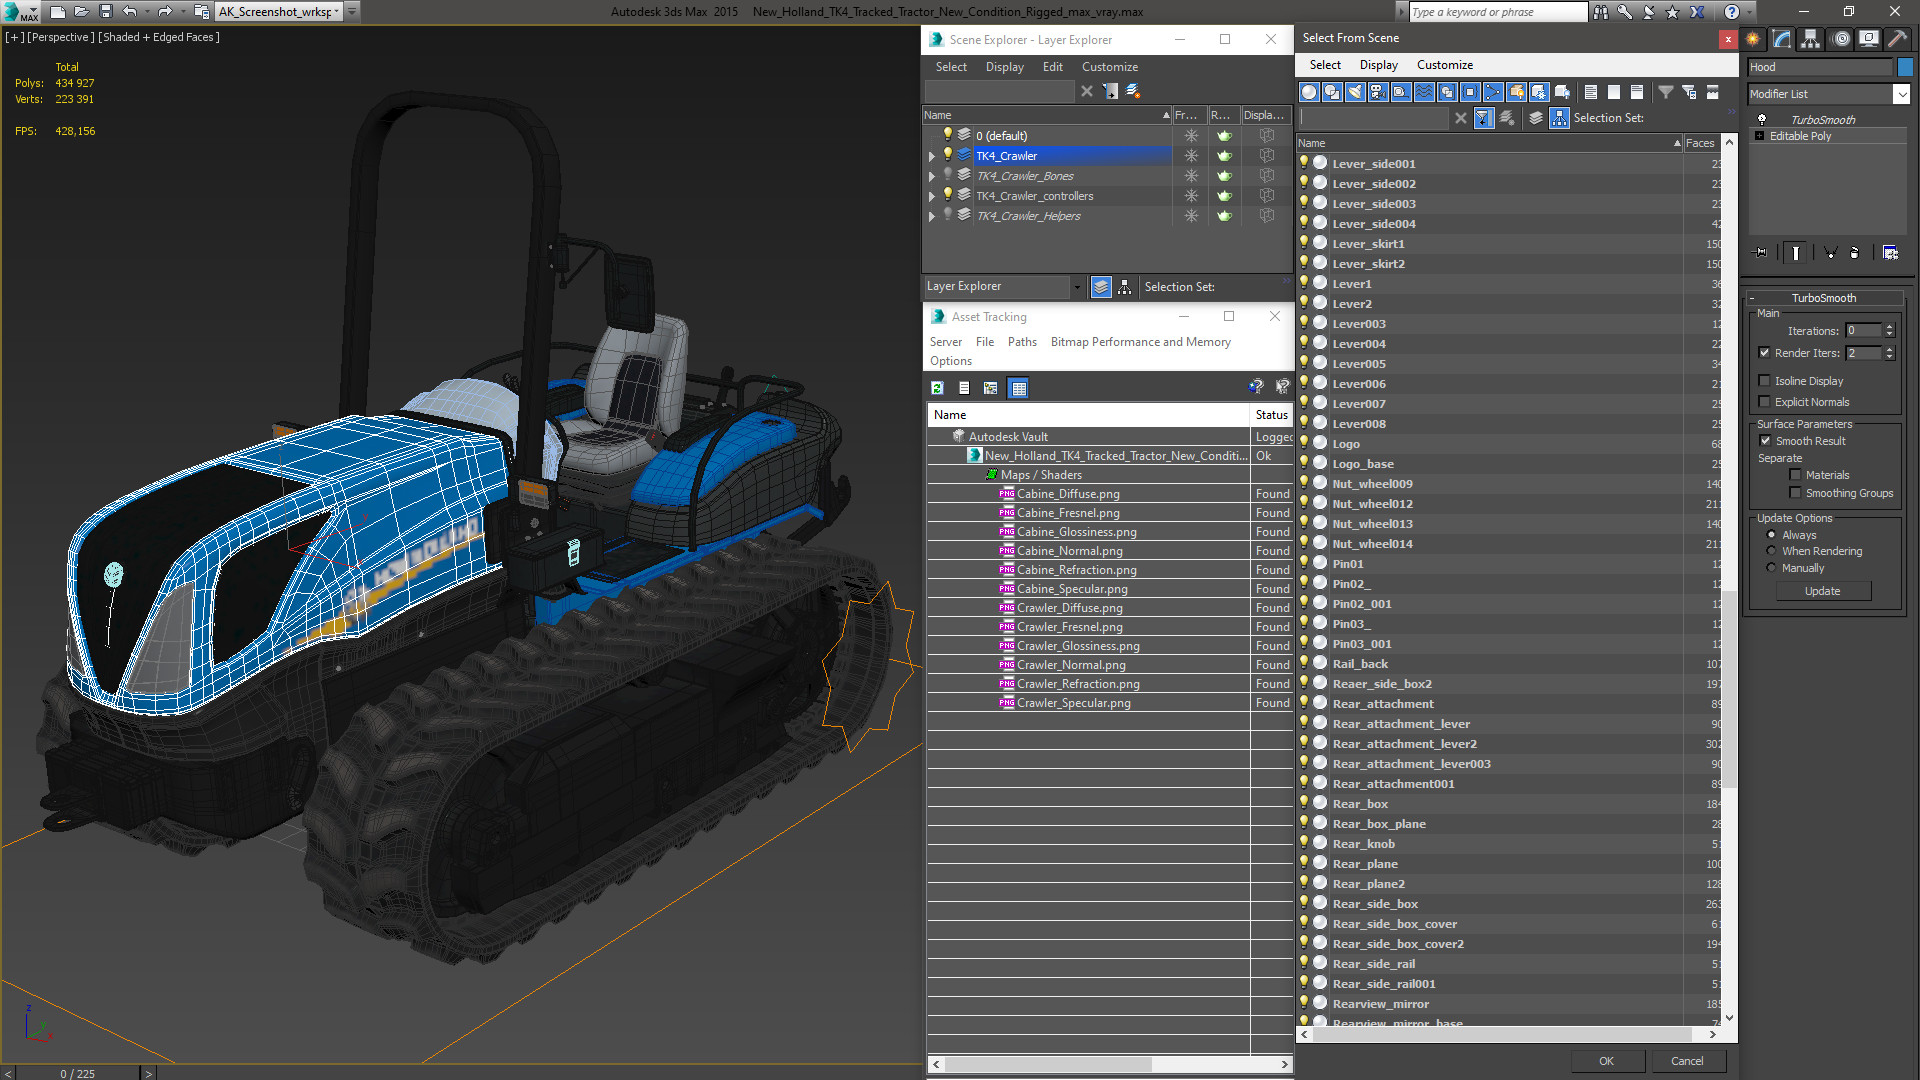Click OK in Select From Scene

[1606, 1061]
